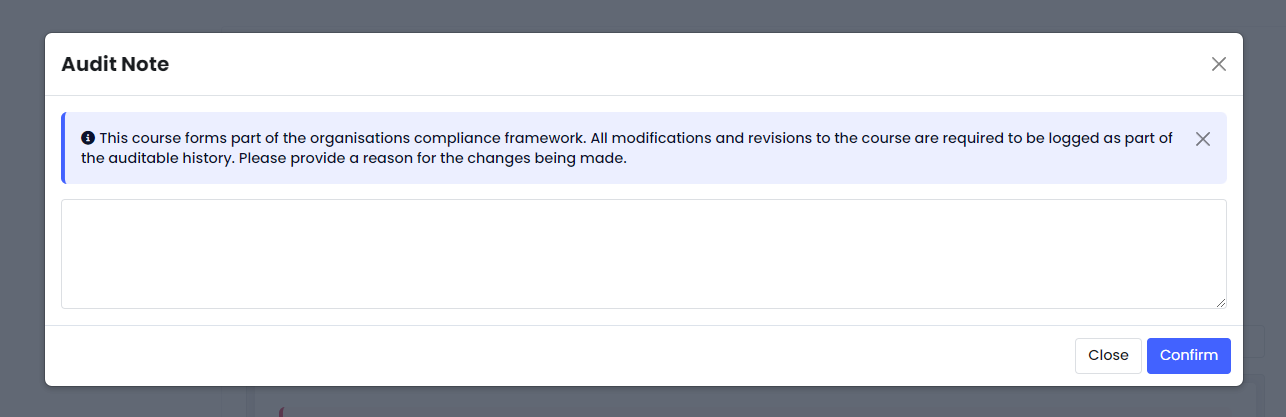This screenshot has height=417, width=1286.
Task: Click the X at the alert banner's right
Action: coord(1203,139)
